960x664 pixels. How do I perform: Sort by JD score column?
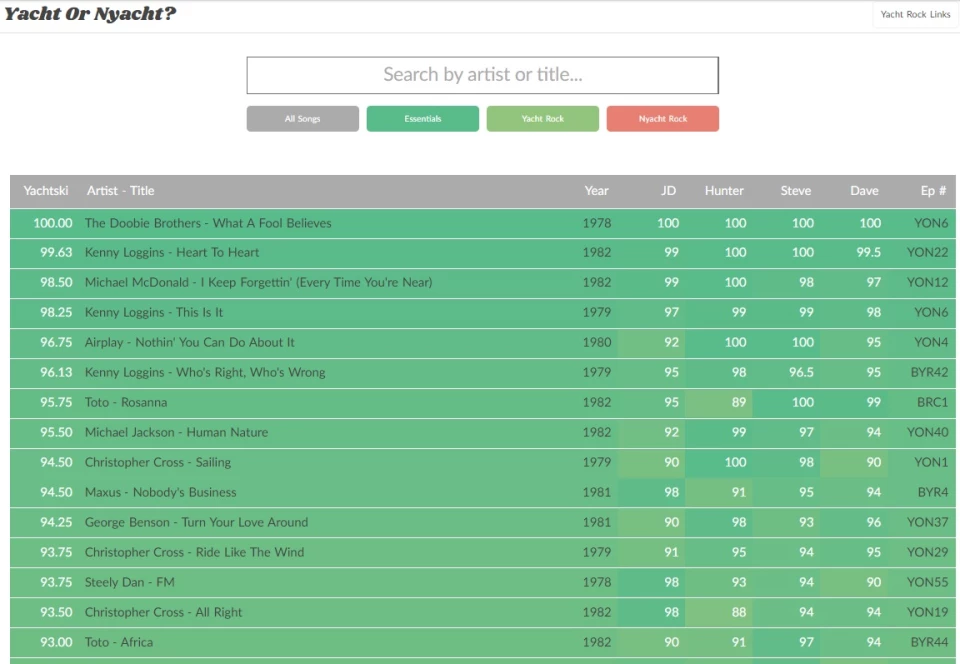tap(668, 191)
